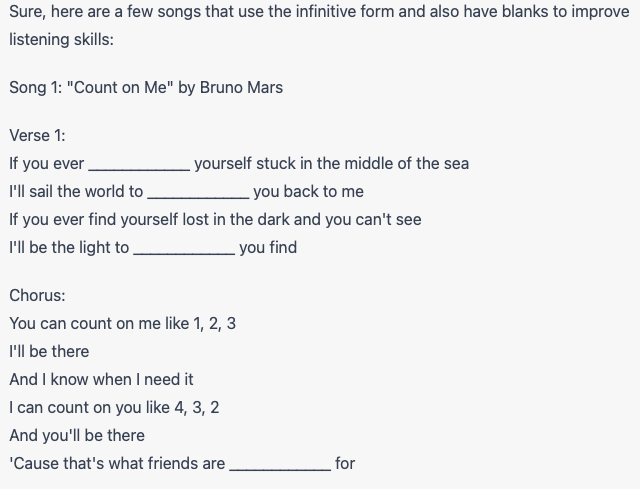Click the words ''Cause that's what friends are'

[117, 464]
